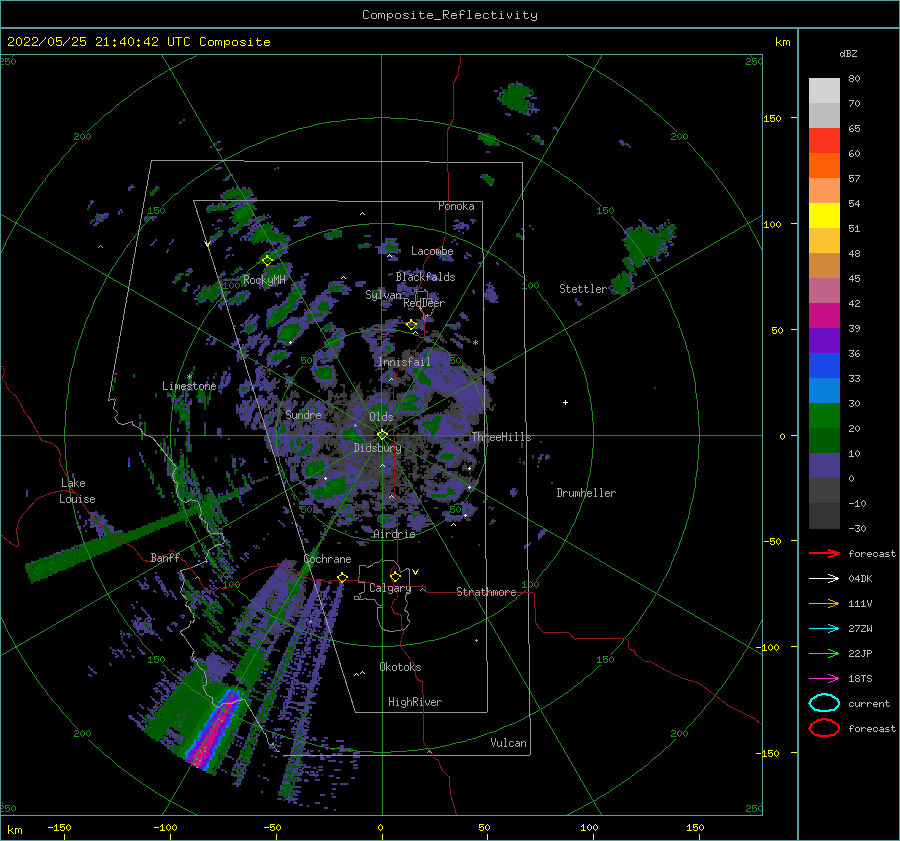Viewport: 900px width, 841px height.
Task: Click the Lake Louise label
Action: click(77, 491)
